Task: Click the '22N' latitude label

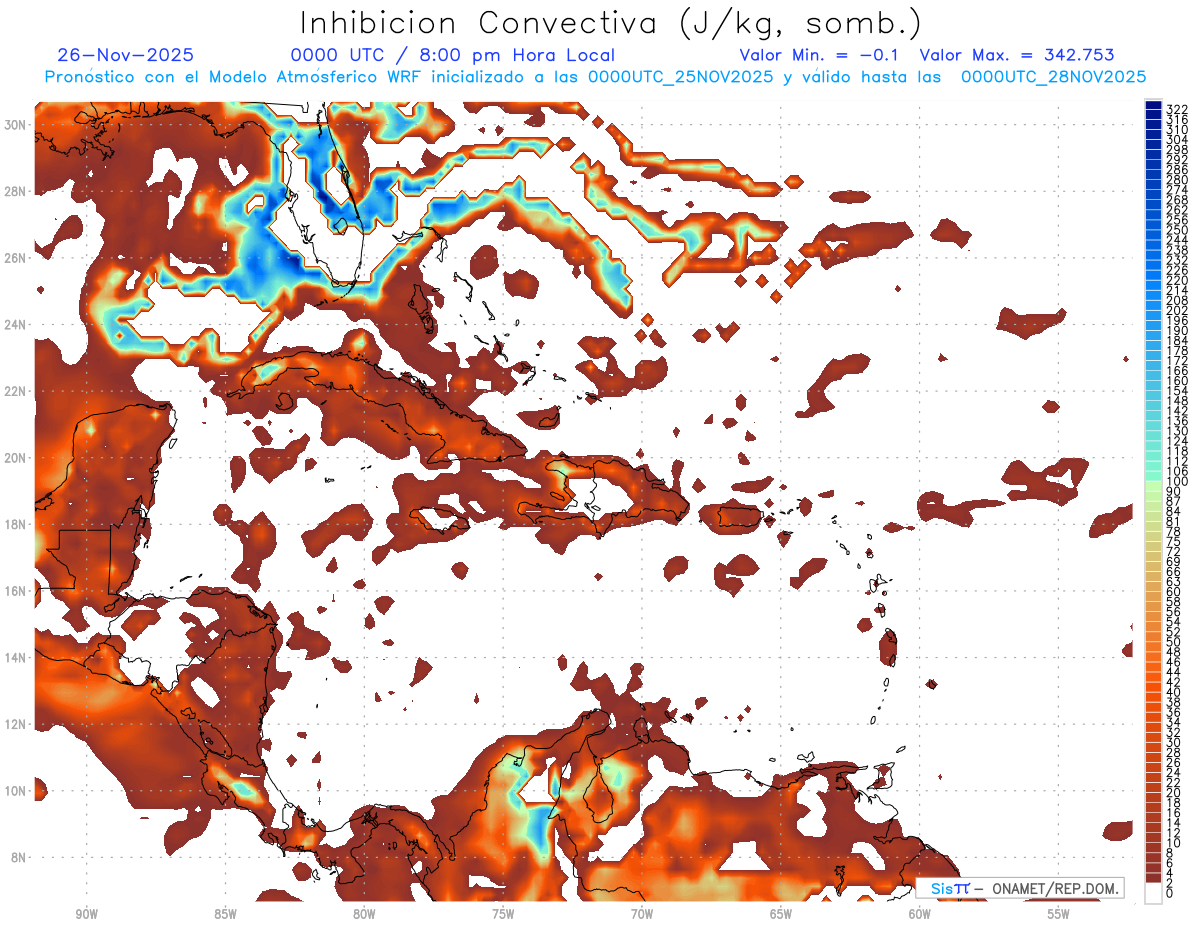Action: pos(16,391)
